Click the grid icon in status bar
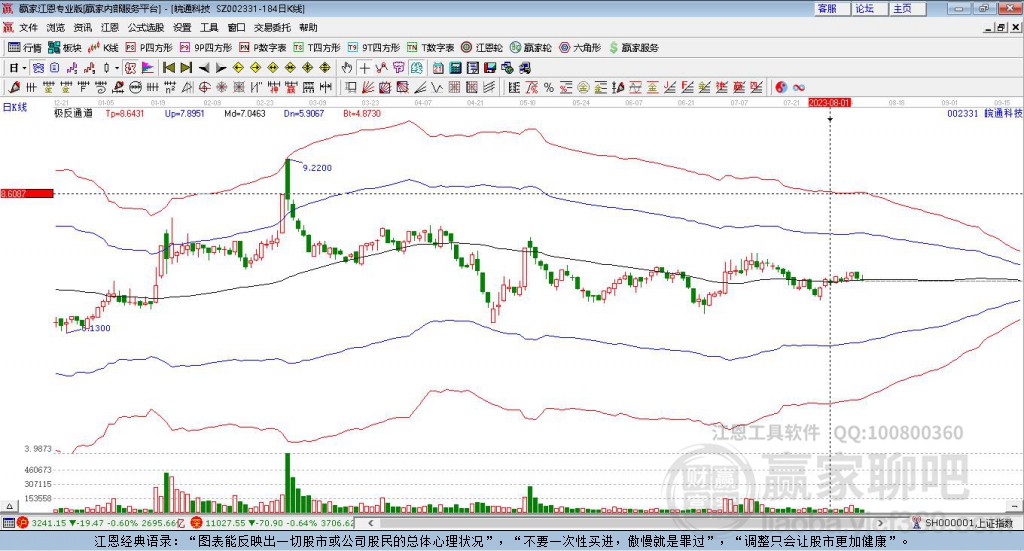The height and width of the screenshot is (551, 1024). pos(8,523)
